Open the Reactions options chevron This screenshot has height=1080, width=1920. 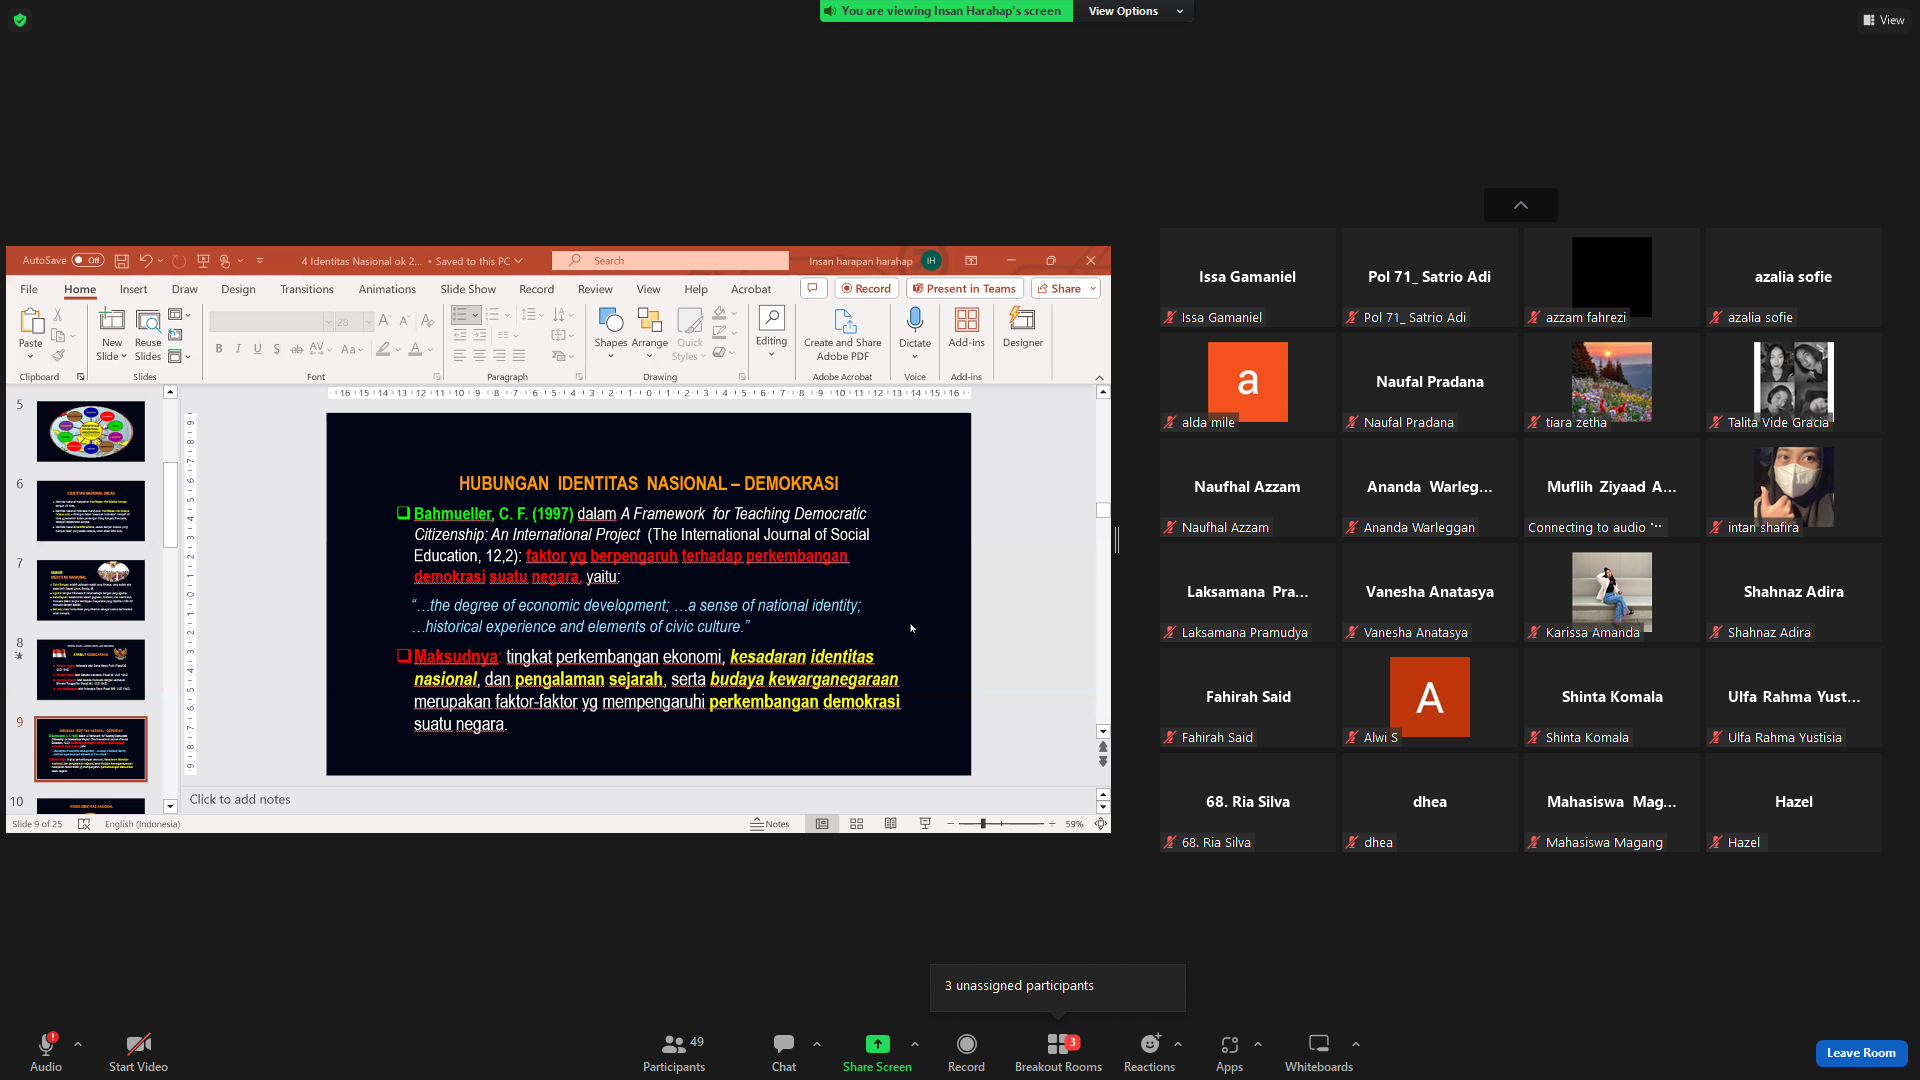pos(1178,1044)
